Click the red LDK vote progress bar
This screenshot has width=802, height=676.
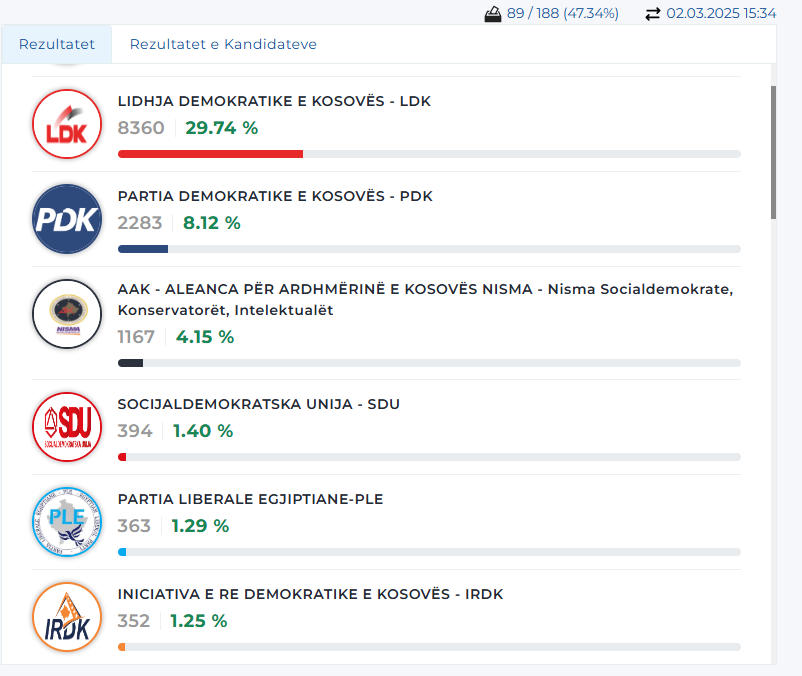click(210, 154)
